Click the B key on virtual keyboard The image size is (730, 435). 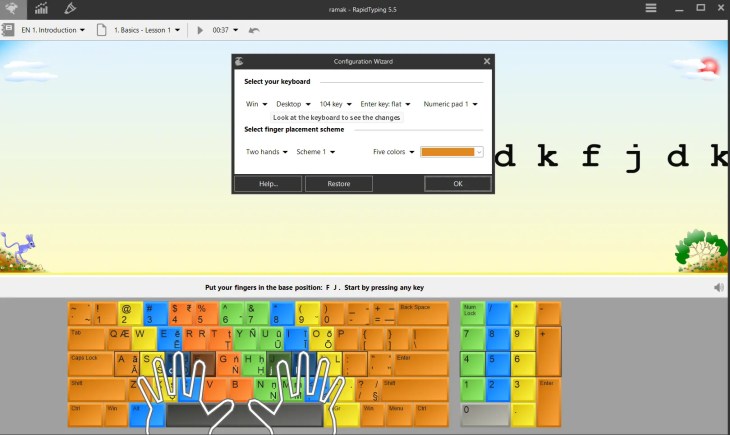click(x=240, y=389)
